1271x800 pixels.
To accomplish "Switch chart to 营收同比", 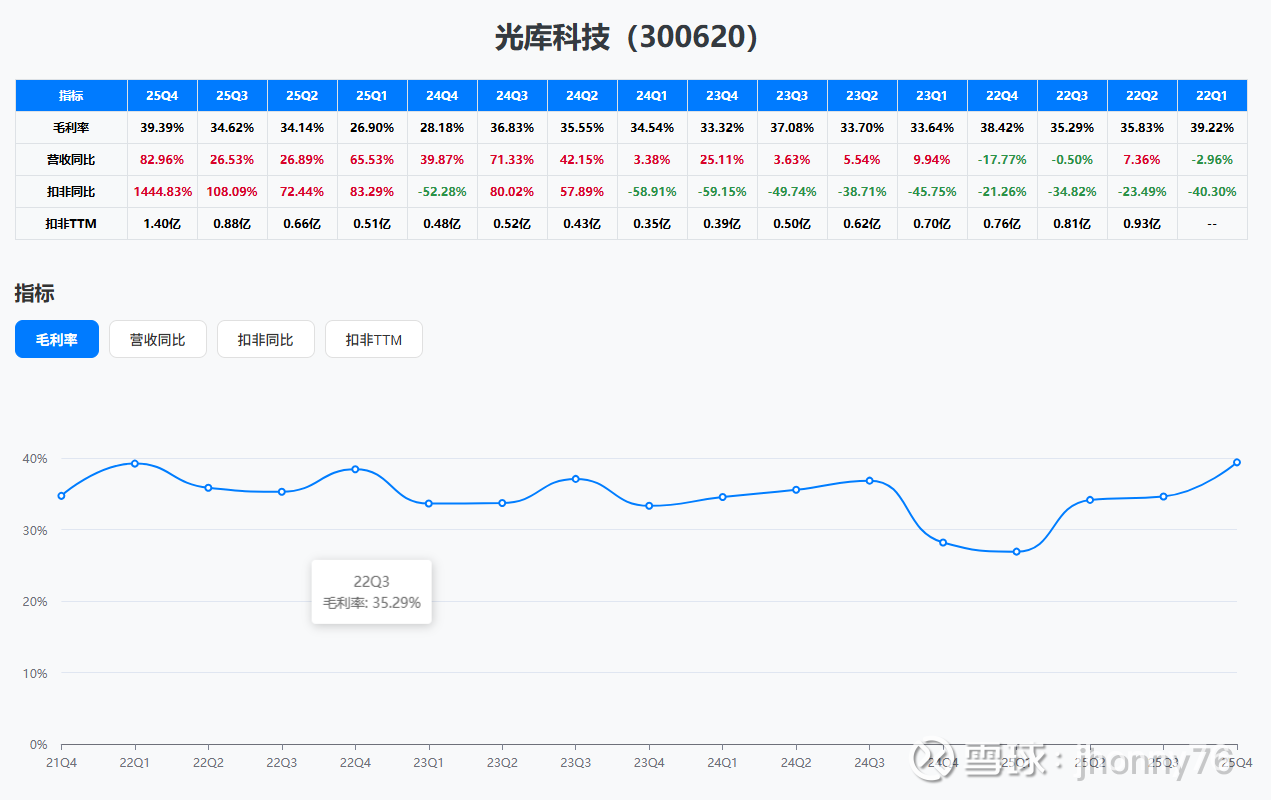I will [x=157, y=339].
